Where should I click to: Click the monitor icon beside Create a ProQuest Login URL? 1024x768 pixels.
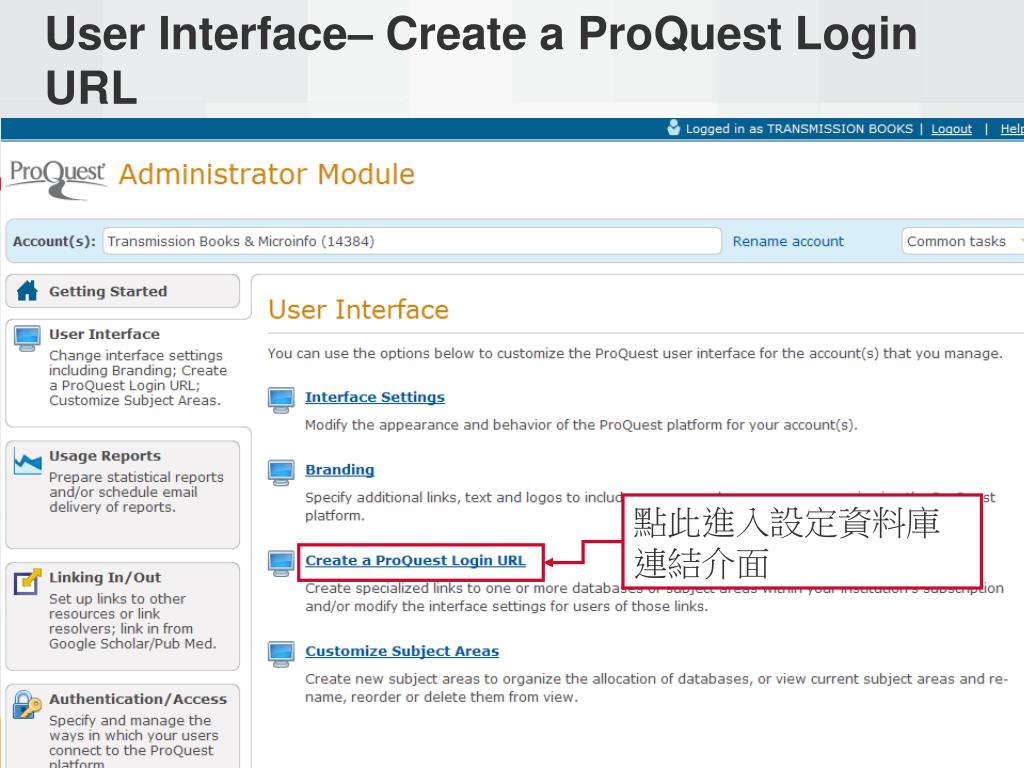coord(281,564)
